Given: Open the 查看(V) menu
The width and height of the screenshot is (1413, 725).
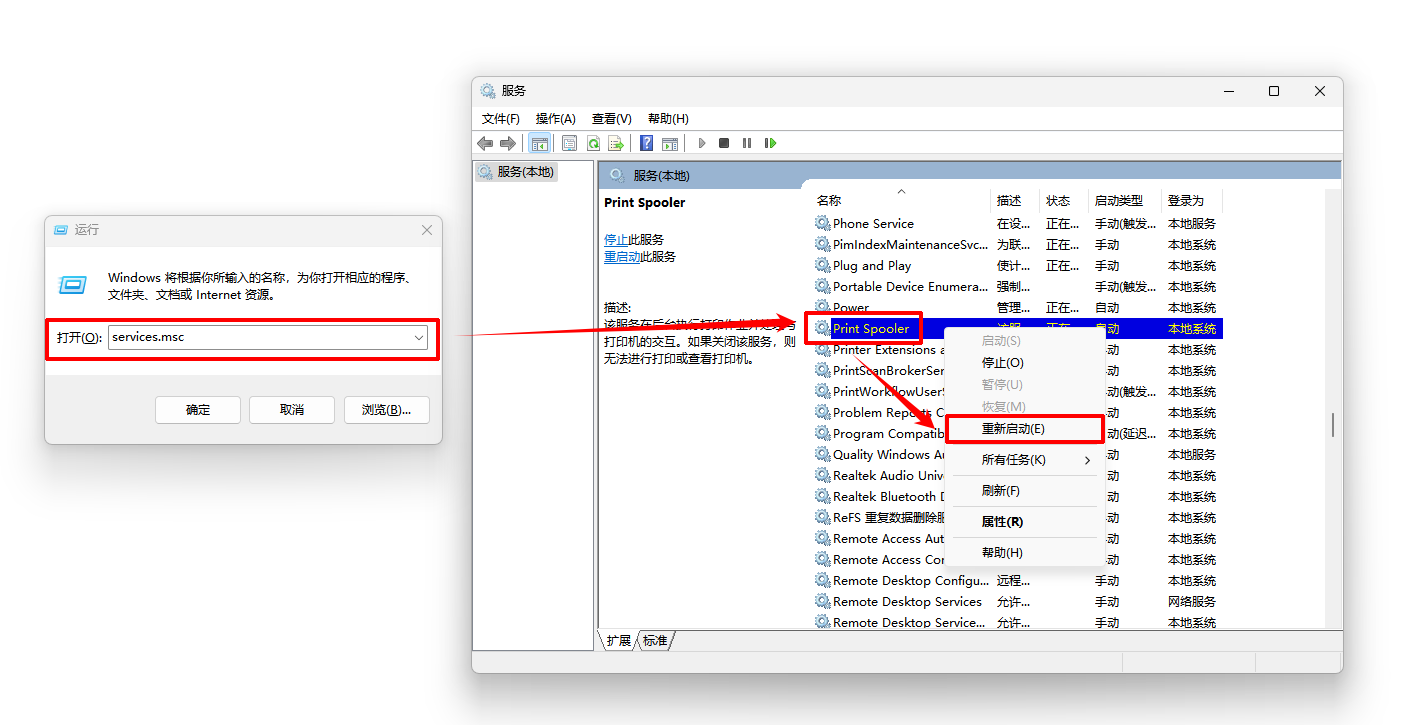Looking at the screenshot, I should coord(612,118).
